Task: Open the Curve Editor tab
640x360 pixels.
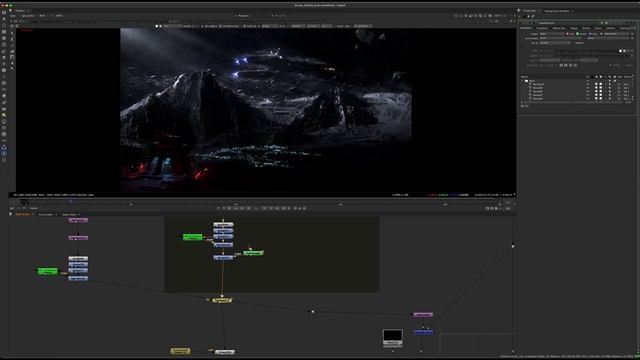Action: pos(46,214)
